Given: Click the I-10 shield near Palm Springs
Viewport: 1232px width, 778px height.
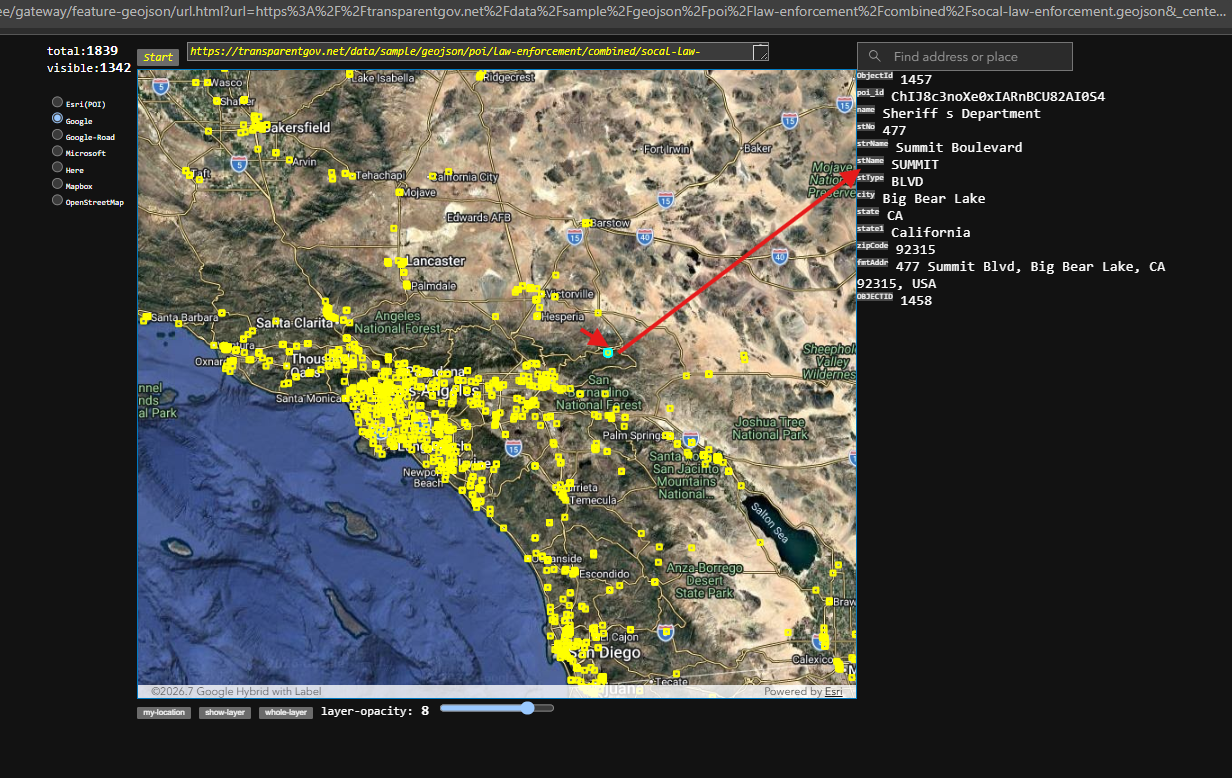Looking at the screenshot, I should [689, 441].
